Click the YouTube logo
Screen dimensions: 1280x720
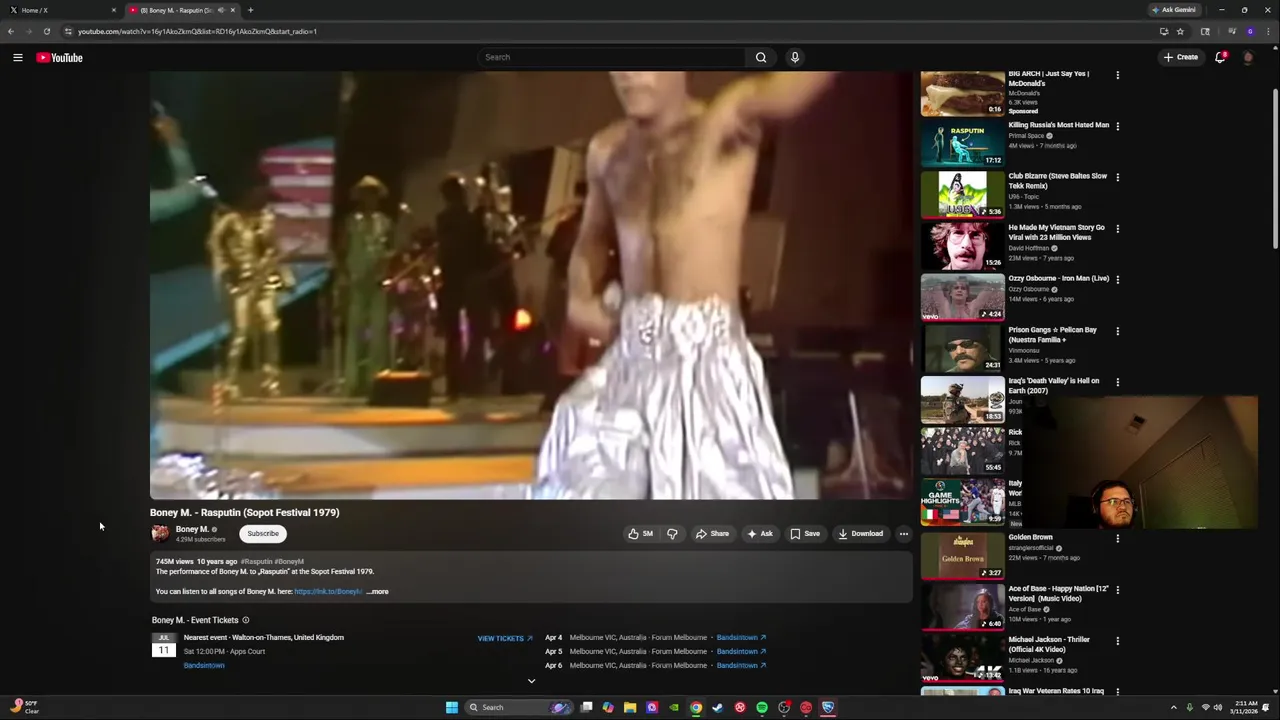(x=60, y=58)
